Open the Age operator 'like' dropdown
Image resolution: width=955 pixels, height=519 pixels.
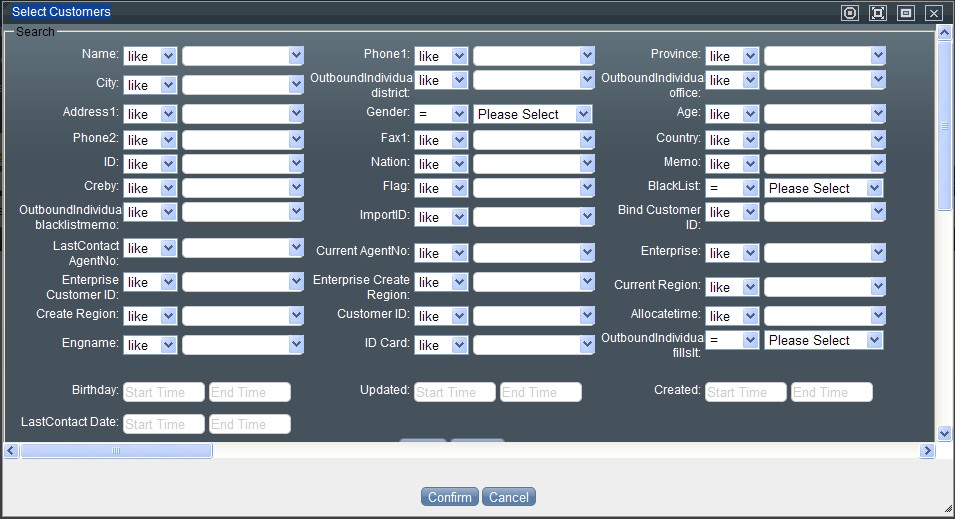731,114
